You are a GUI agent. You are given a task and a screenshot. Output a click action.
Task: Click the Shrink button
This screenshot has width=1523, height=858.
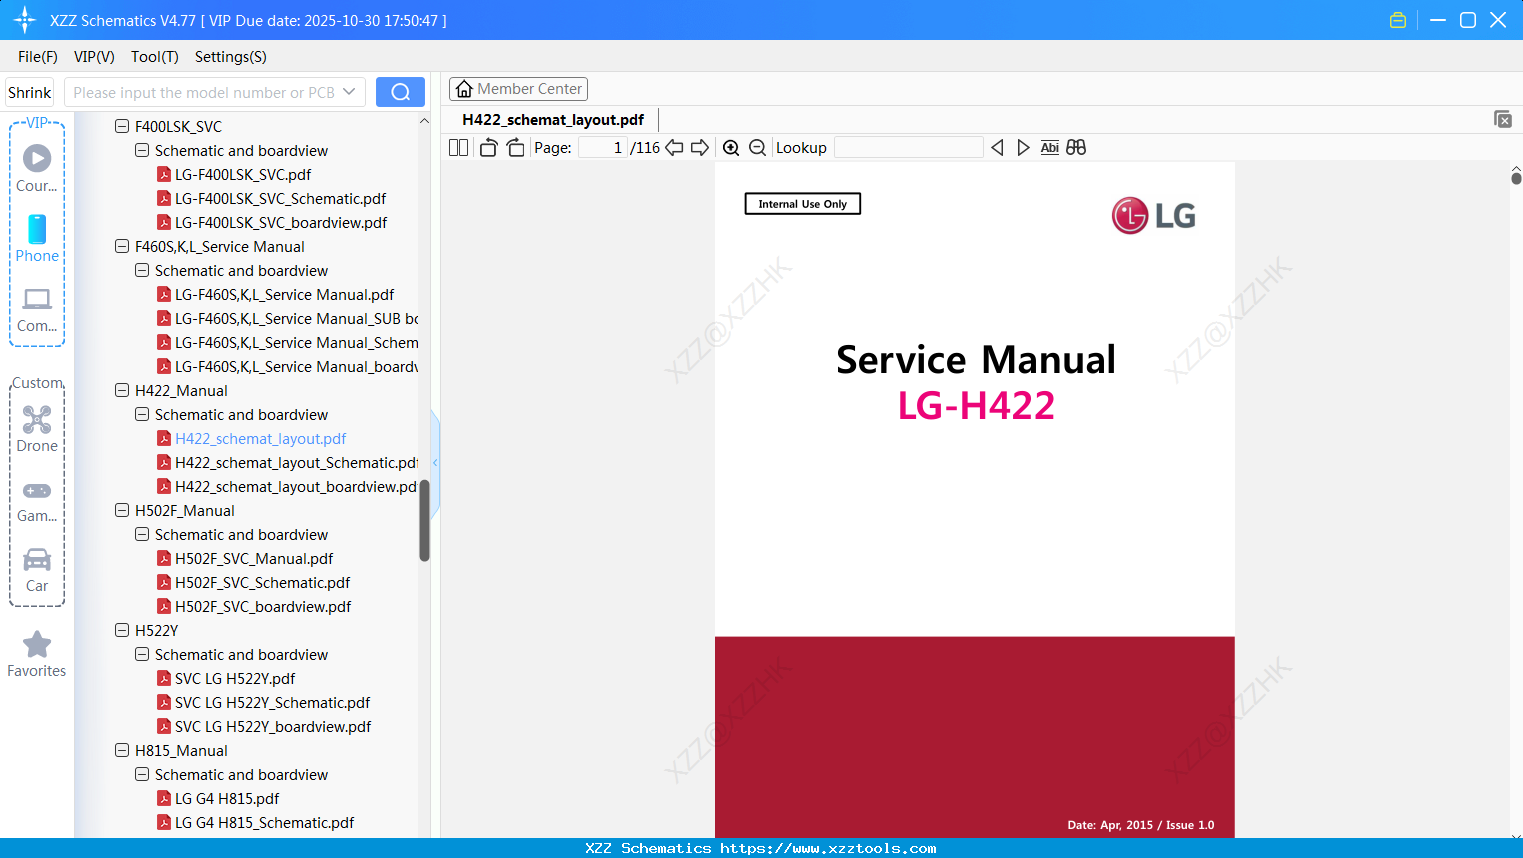28,91
